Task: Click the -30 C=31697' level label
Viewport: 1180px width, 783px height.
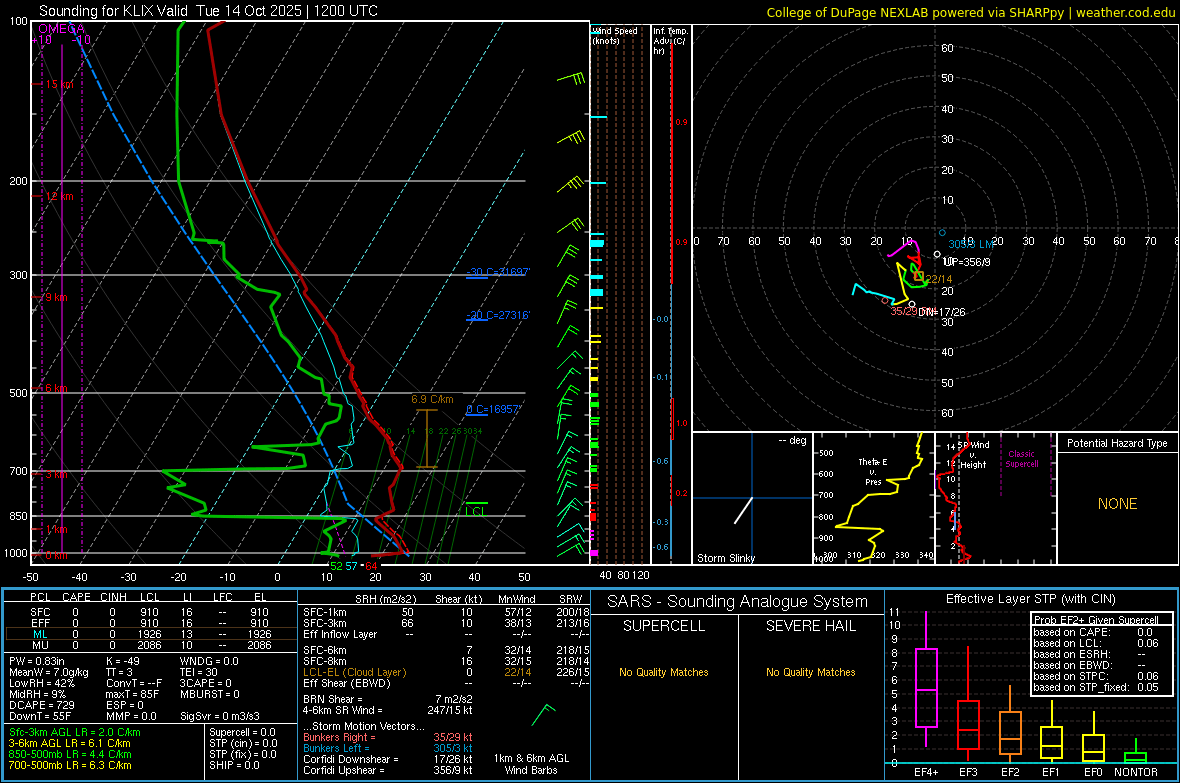Action: pyautogui.click(x=498, y=272)
